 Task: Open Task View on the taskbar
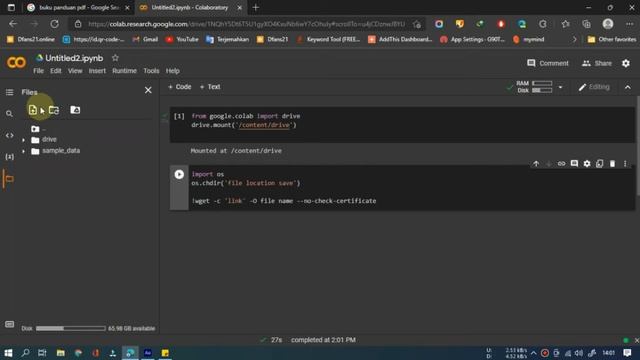[x=42, y=353]
